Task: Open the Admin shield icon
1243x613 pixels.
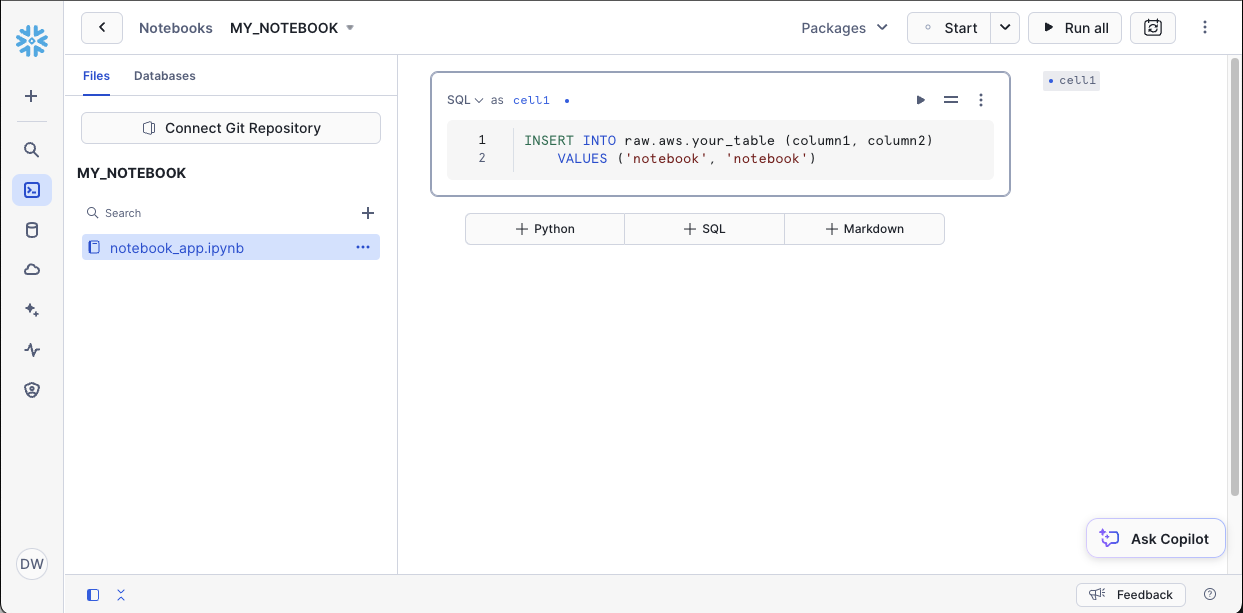Action: click(32, 390)
